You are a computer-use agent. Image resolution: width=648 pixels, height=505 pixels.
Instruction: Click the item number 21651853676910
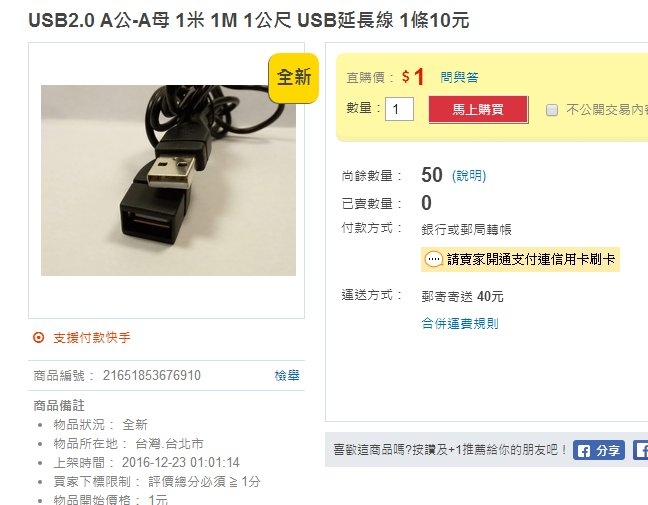[x=152, y=375]
